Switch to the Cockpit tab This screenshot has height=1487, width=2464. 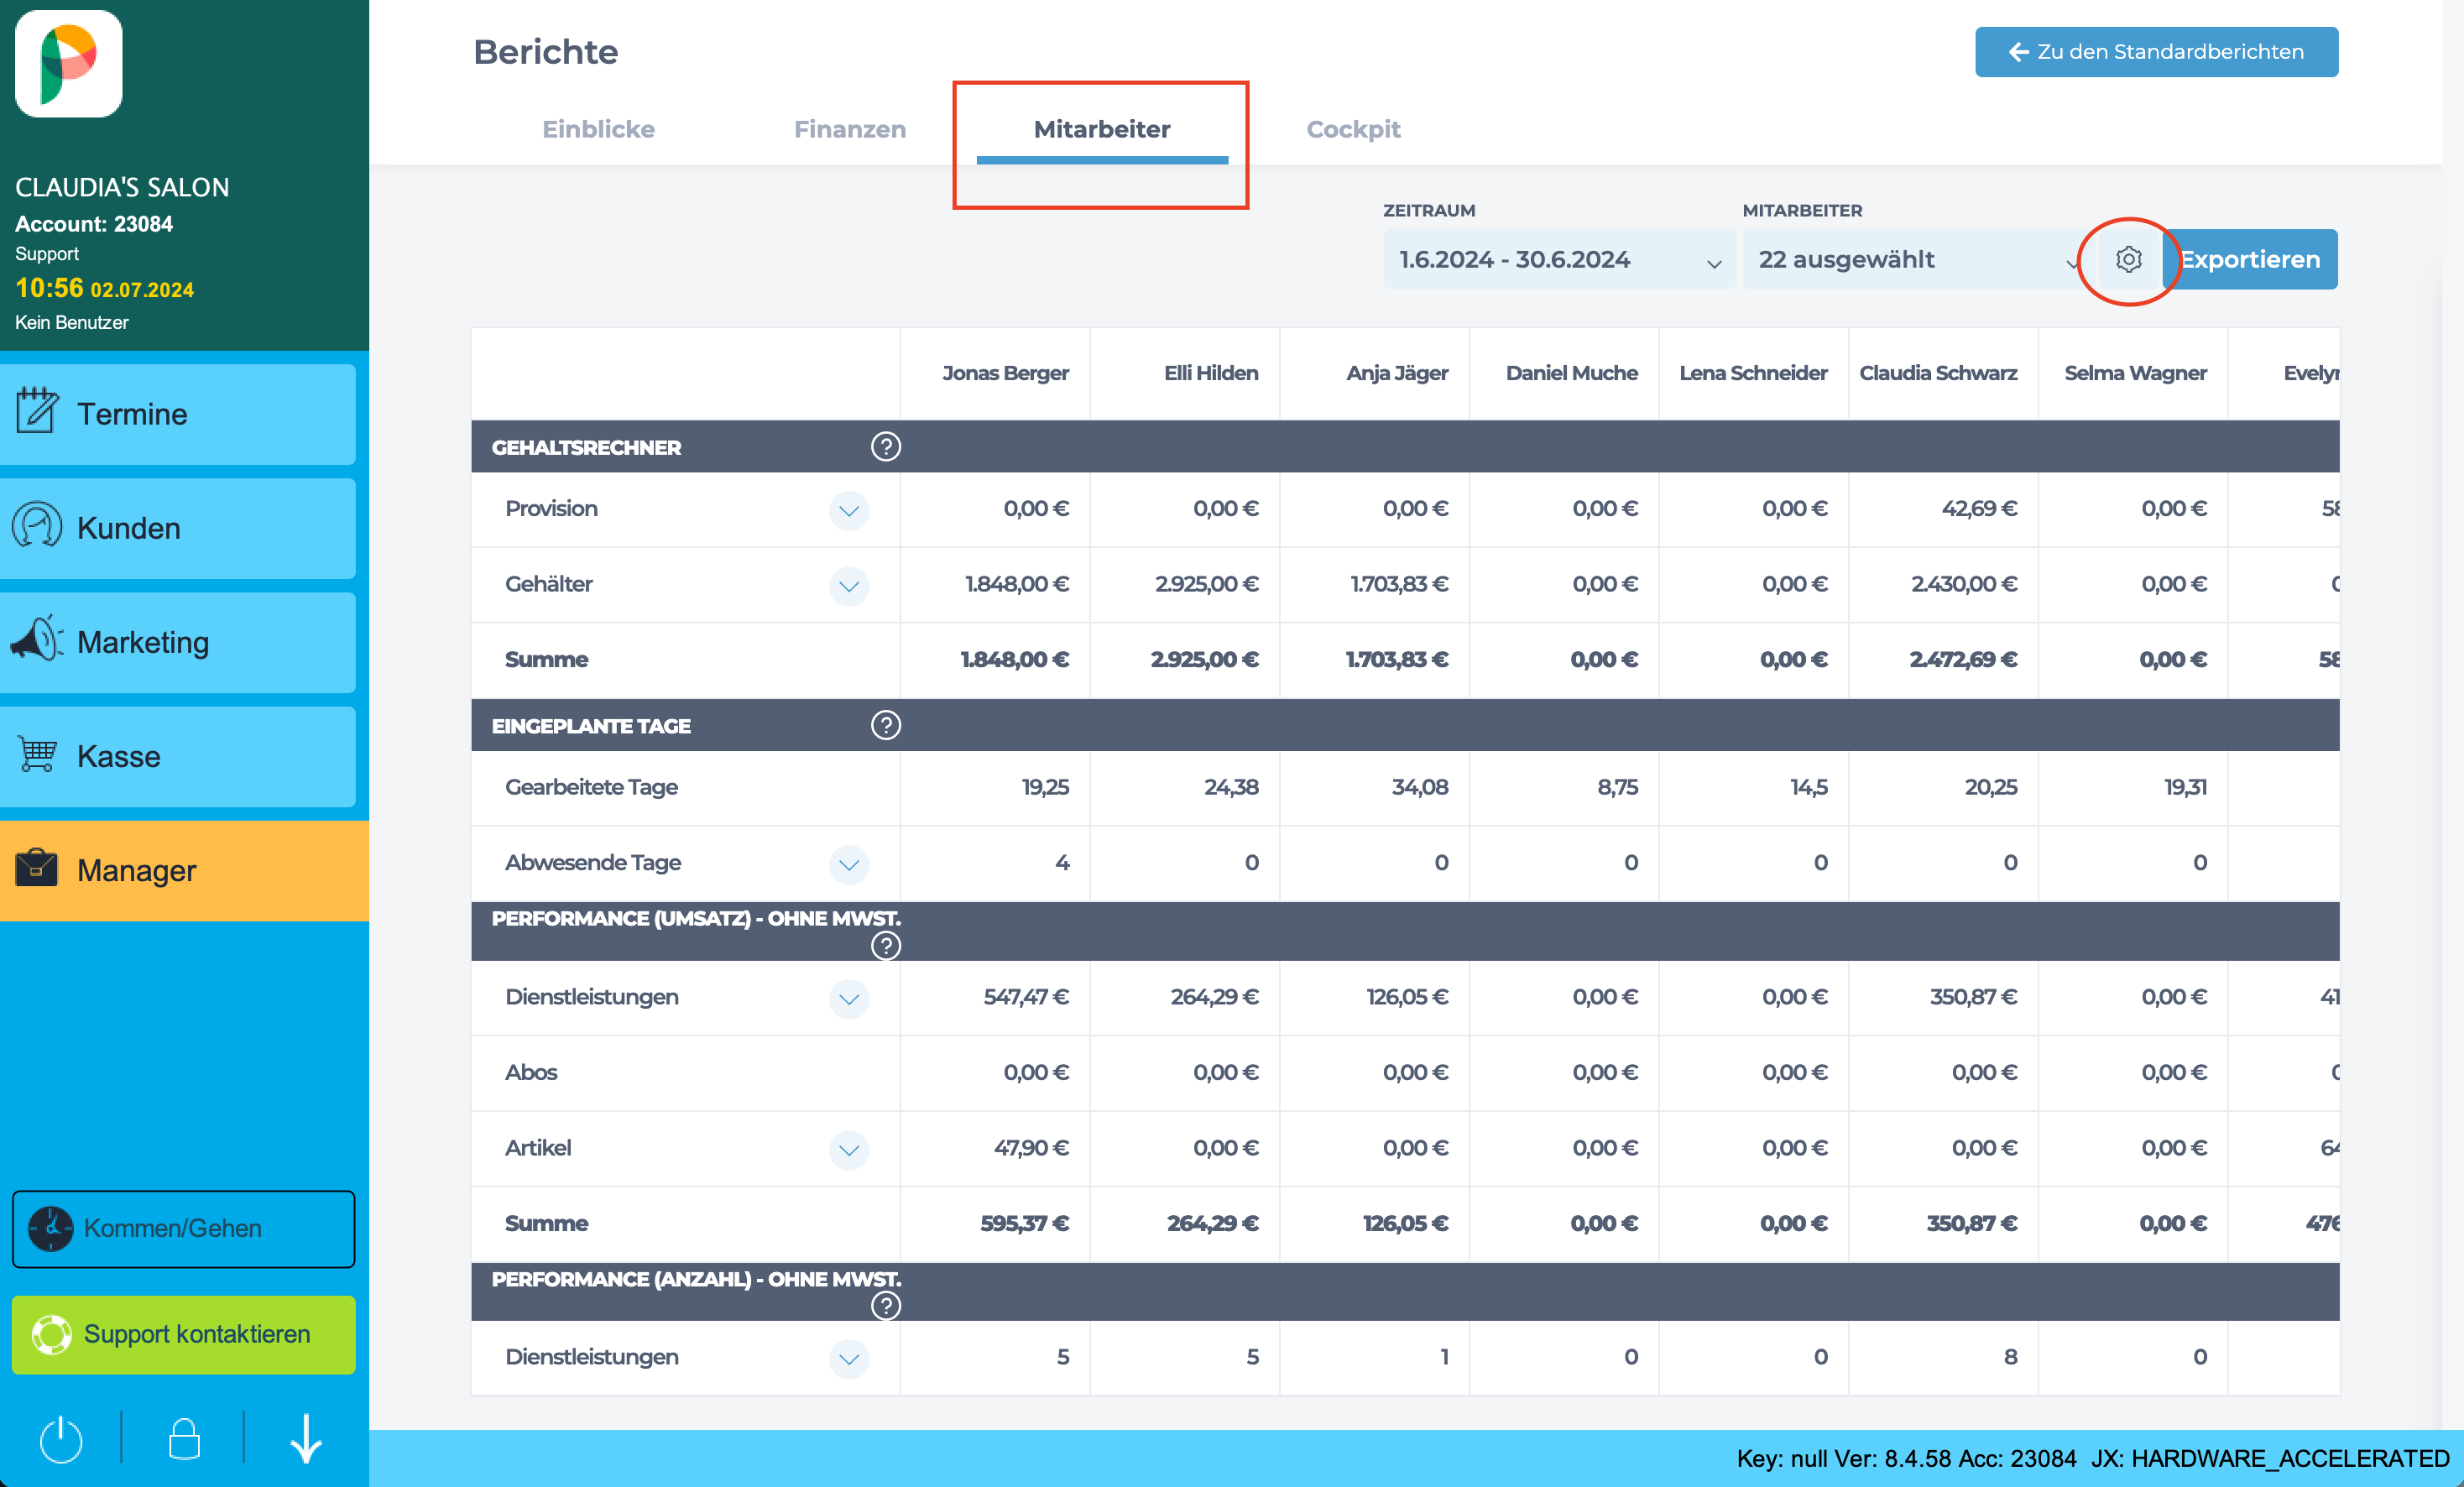tap(1353, 129)
